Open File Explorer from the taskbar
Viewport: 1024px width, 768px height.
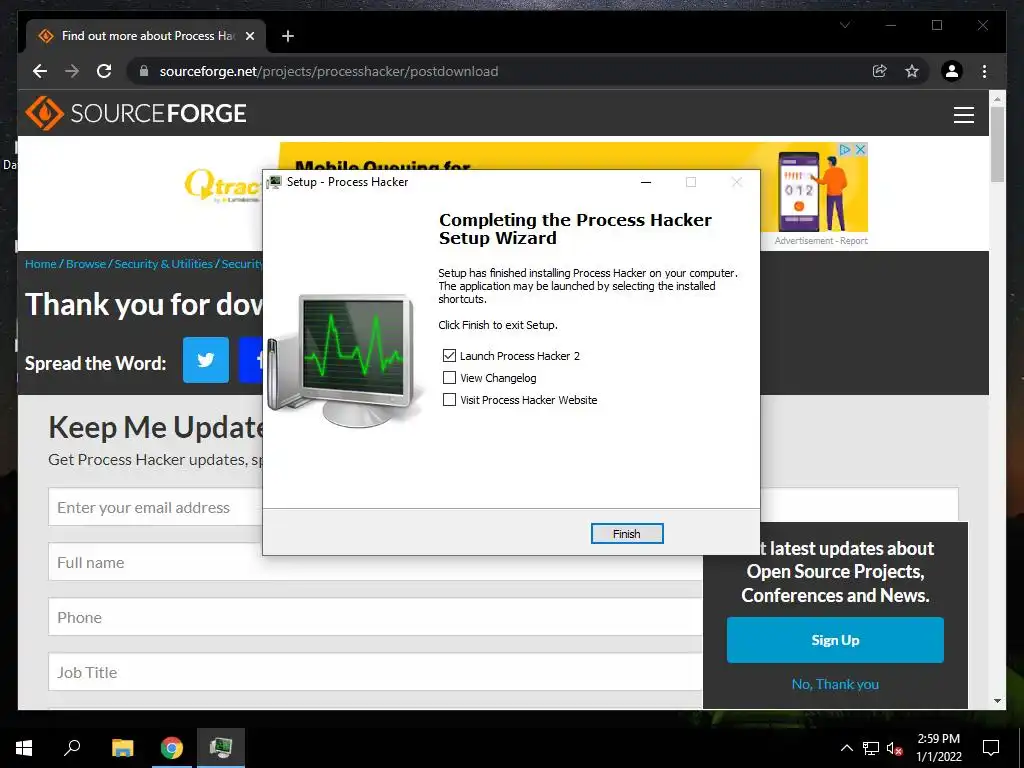pyautogui.click(x=122, y=748)
